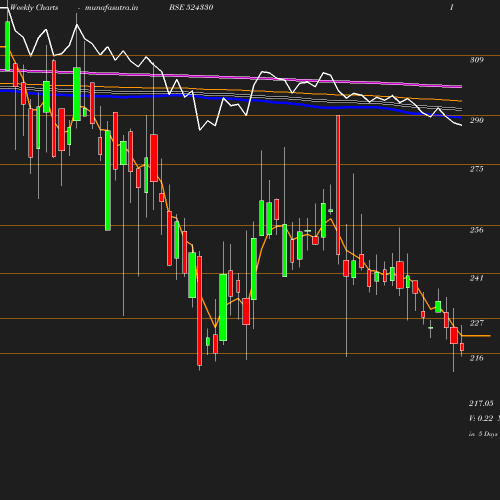Select the 227 price axis label
This screenshot has height=500, width=500.
pos(476,323)
